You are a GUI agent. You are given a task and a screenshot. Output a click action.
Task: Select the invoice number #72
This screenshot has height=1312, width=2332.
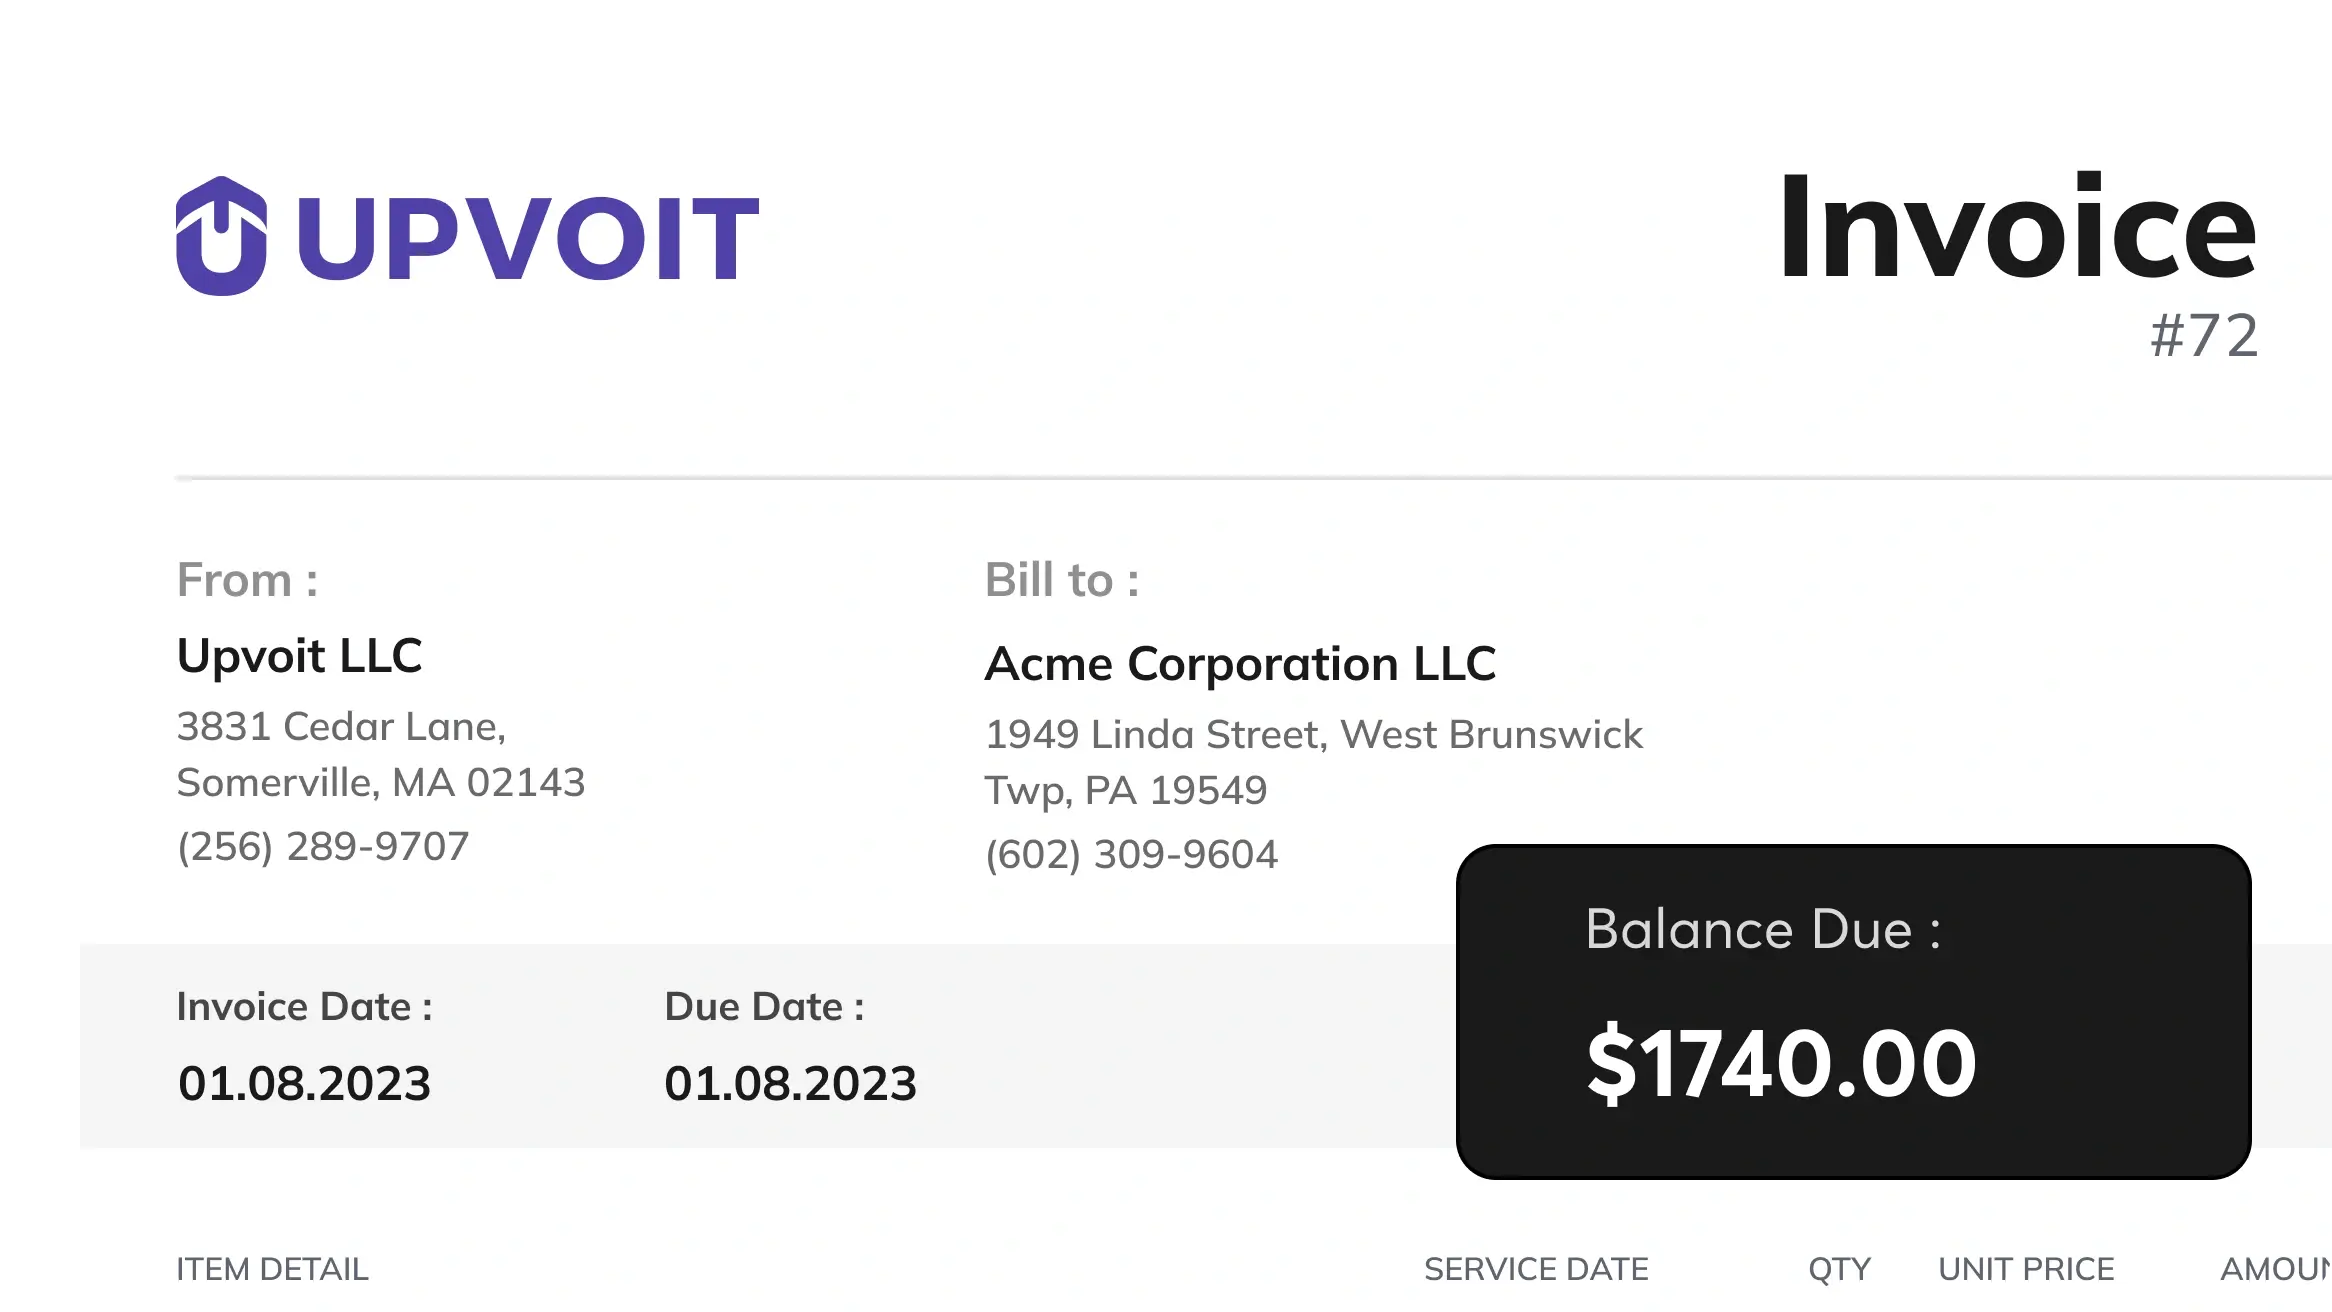click(2204, 336)
